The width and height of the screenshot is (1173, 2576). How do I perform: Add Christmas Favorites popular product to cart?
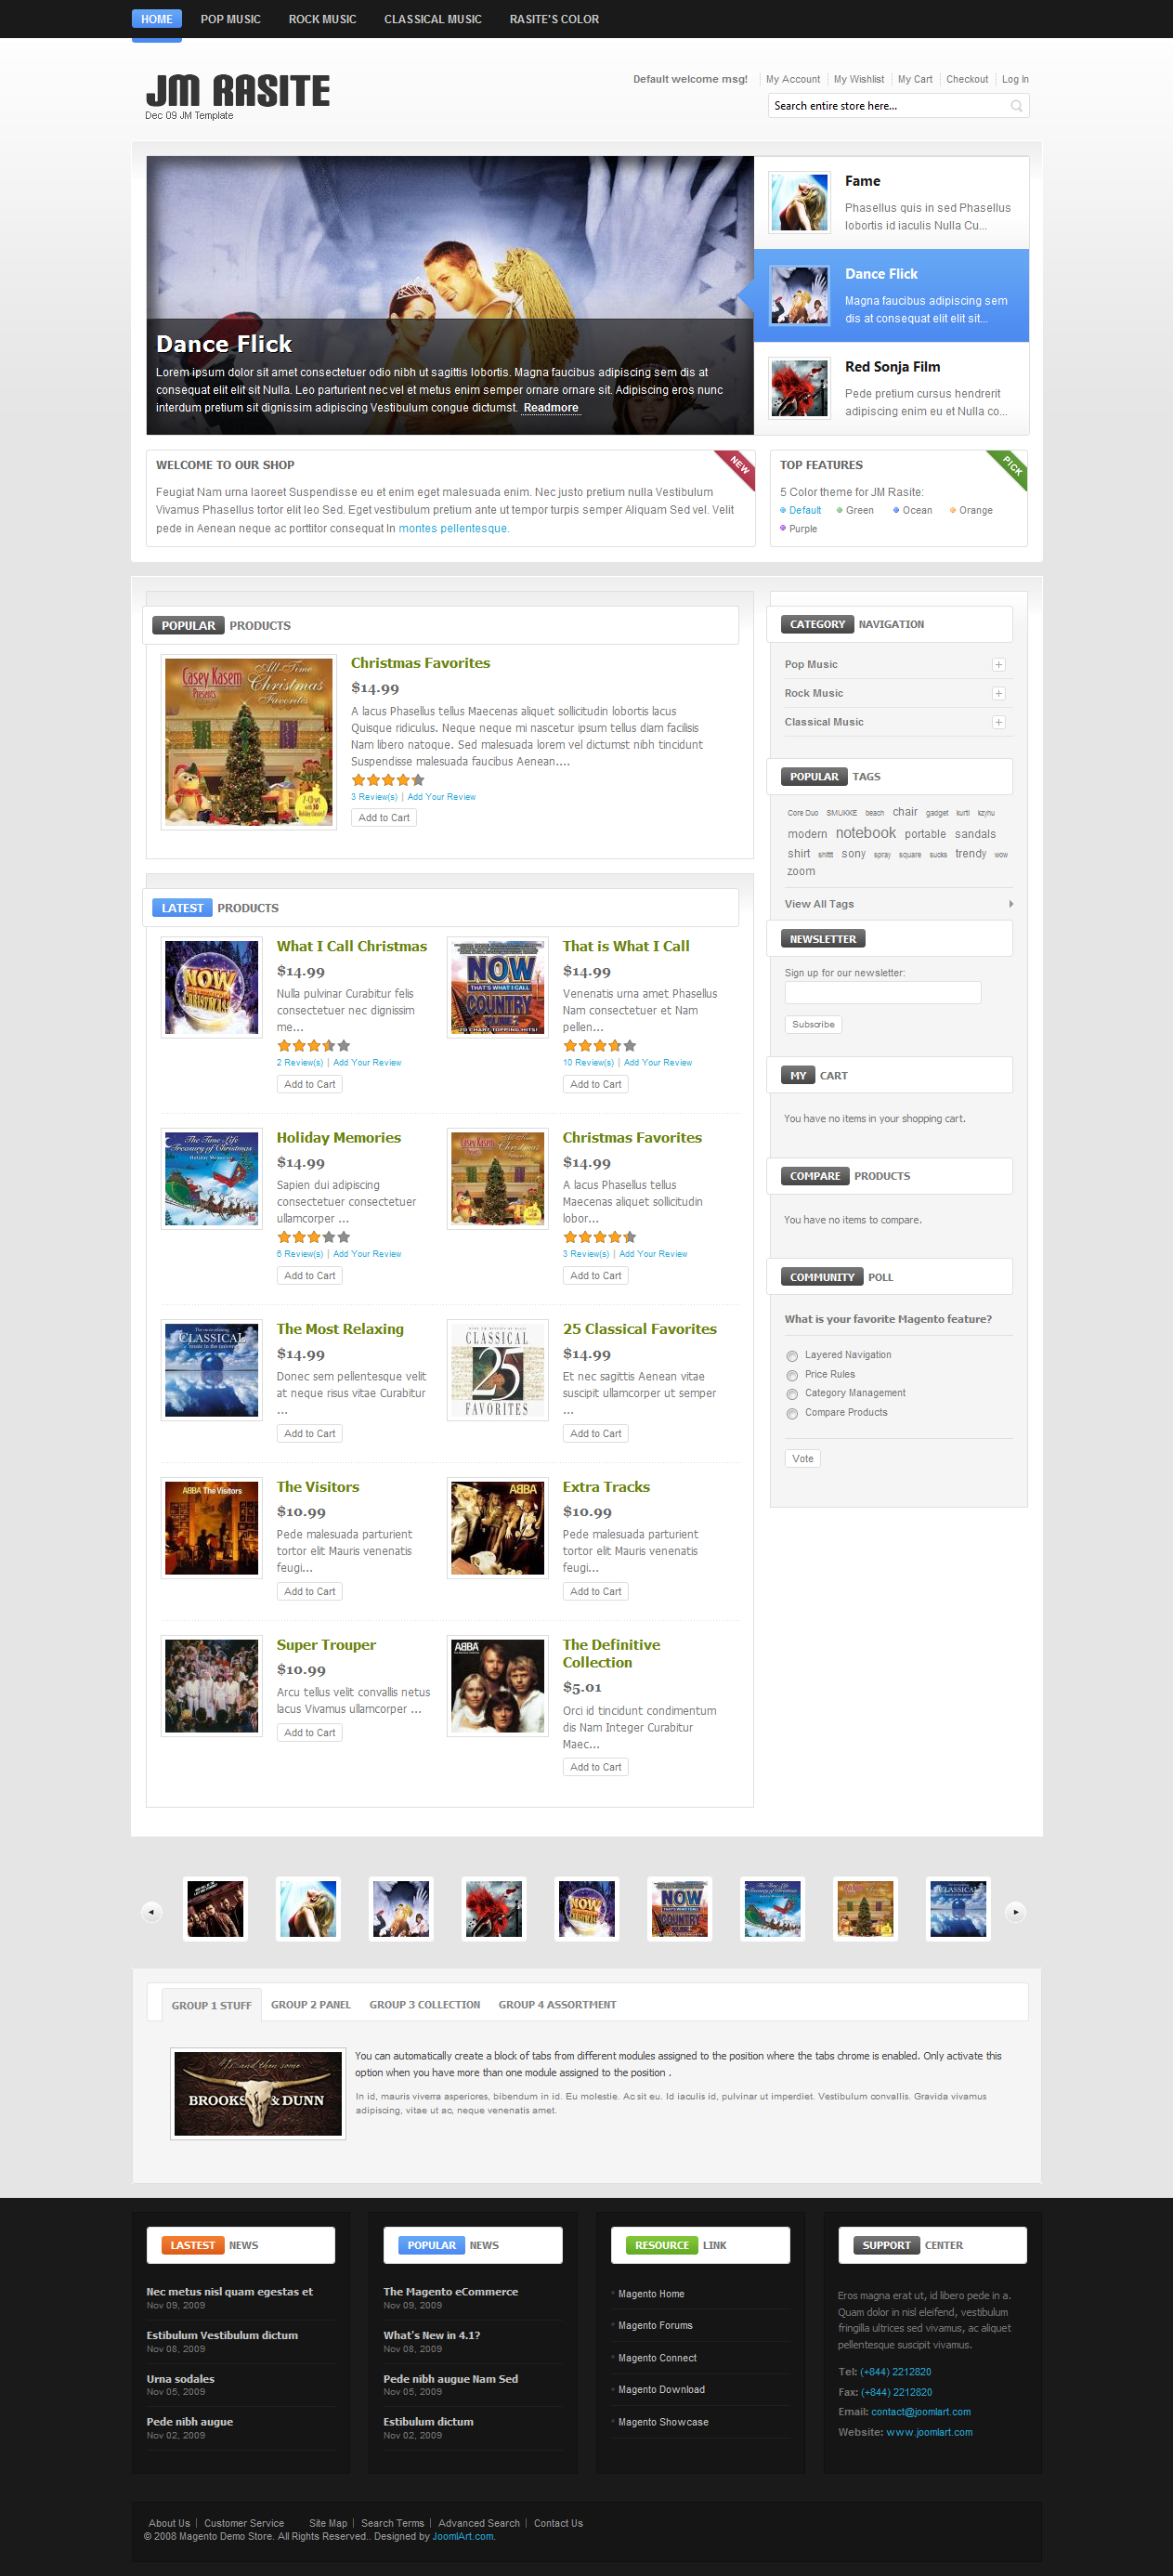(384, 818)
